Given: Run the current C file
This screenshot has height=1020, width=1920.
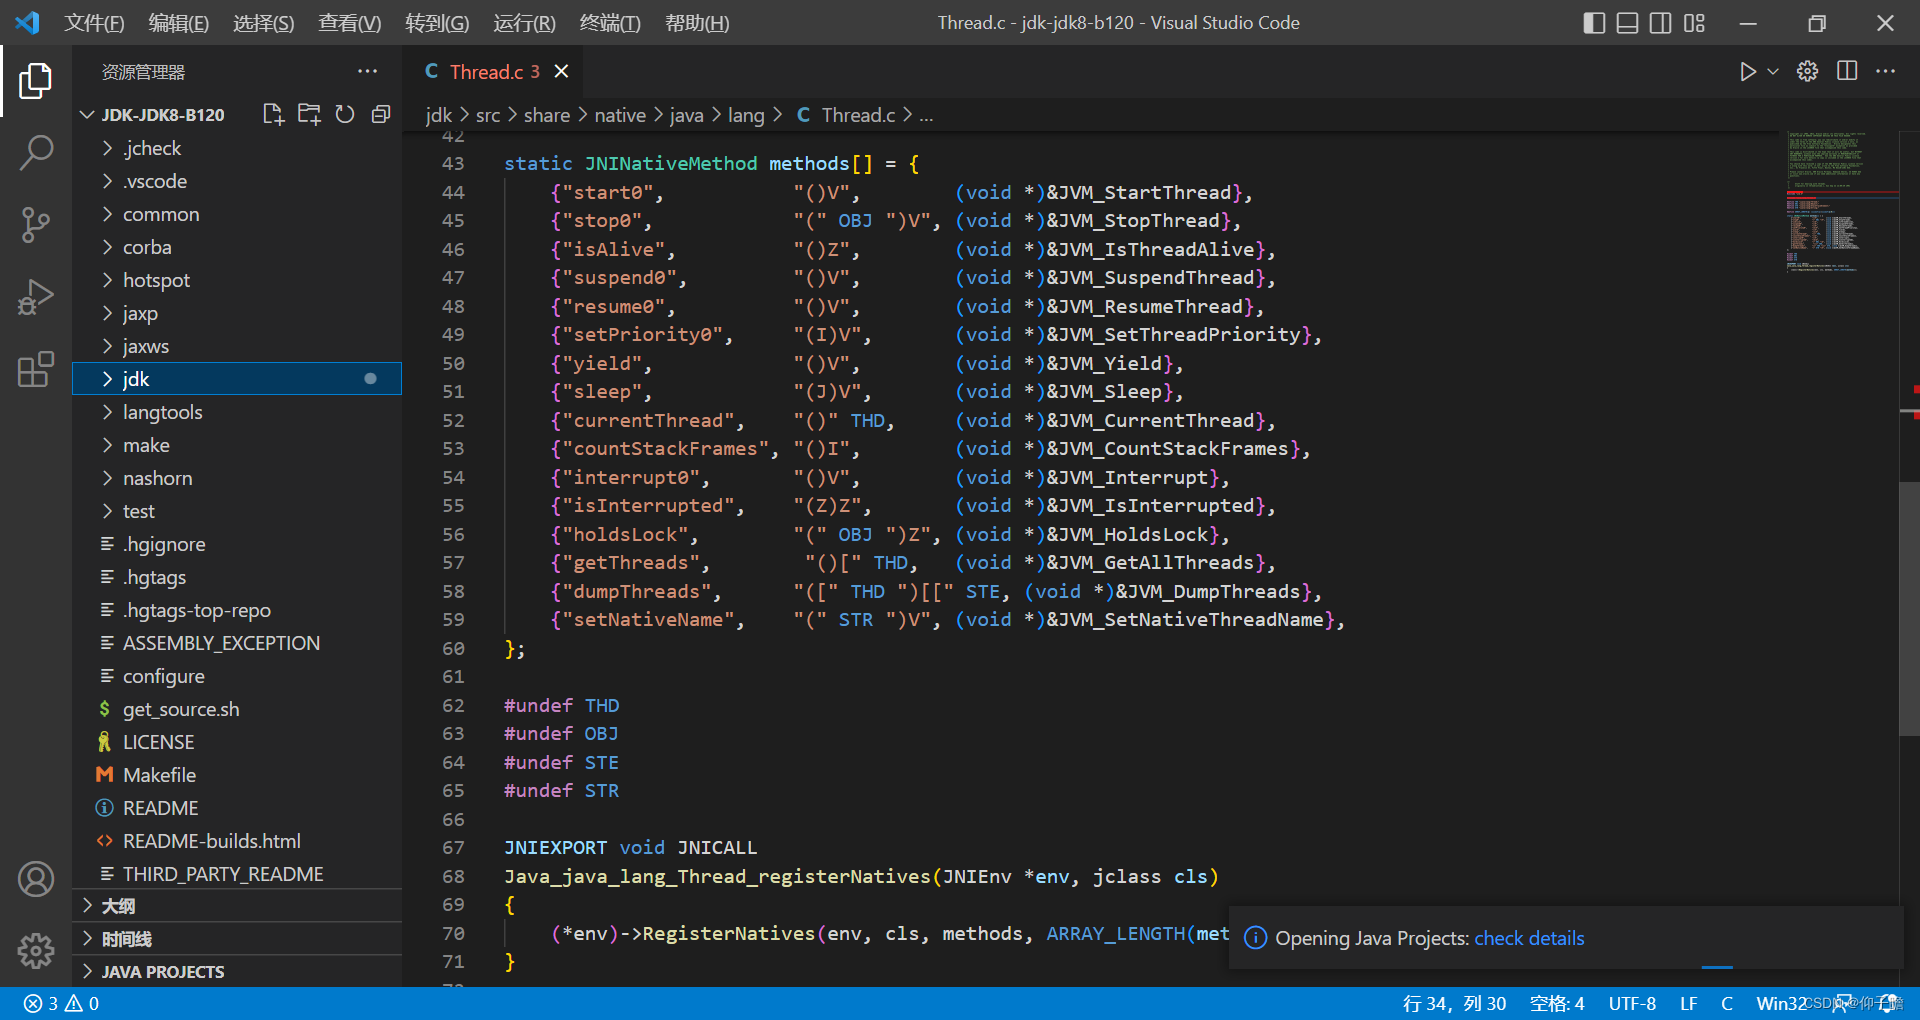Looking at the screenshot, I should click(1747, 72).
